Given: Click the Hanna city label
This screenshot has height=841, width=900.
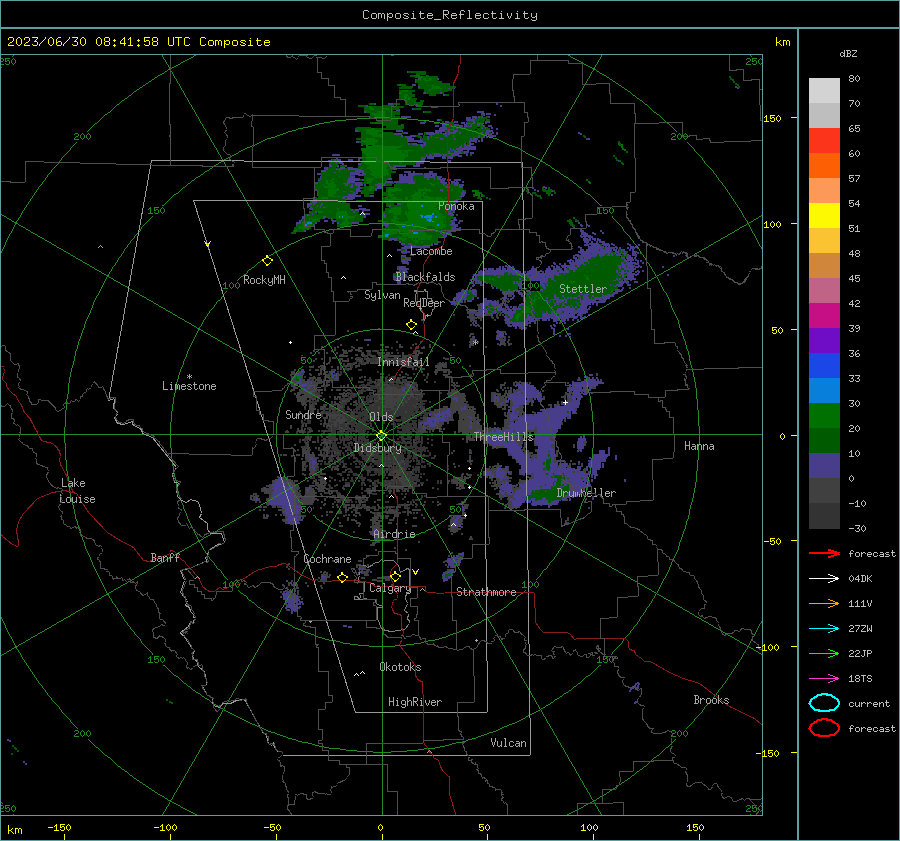Looking at the screenshot, I should (x=699, y=446).
